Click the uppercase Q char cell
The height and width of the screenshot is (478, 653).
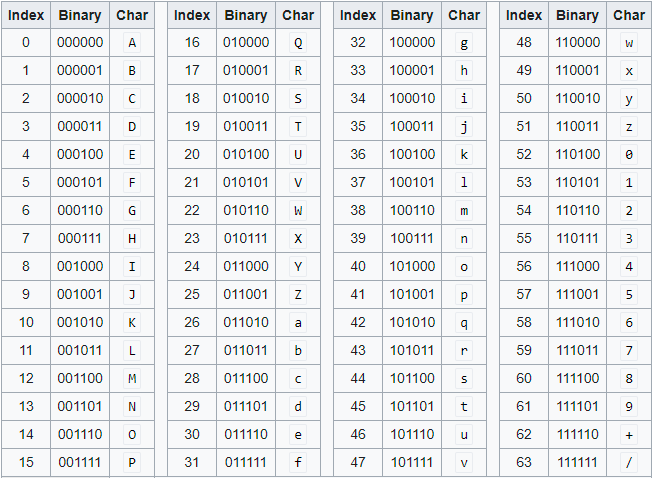pyautogui.click(x=298, y=42)
